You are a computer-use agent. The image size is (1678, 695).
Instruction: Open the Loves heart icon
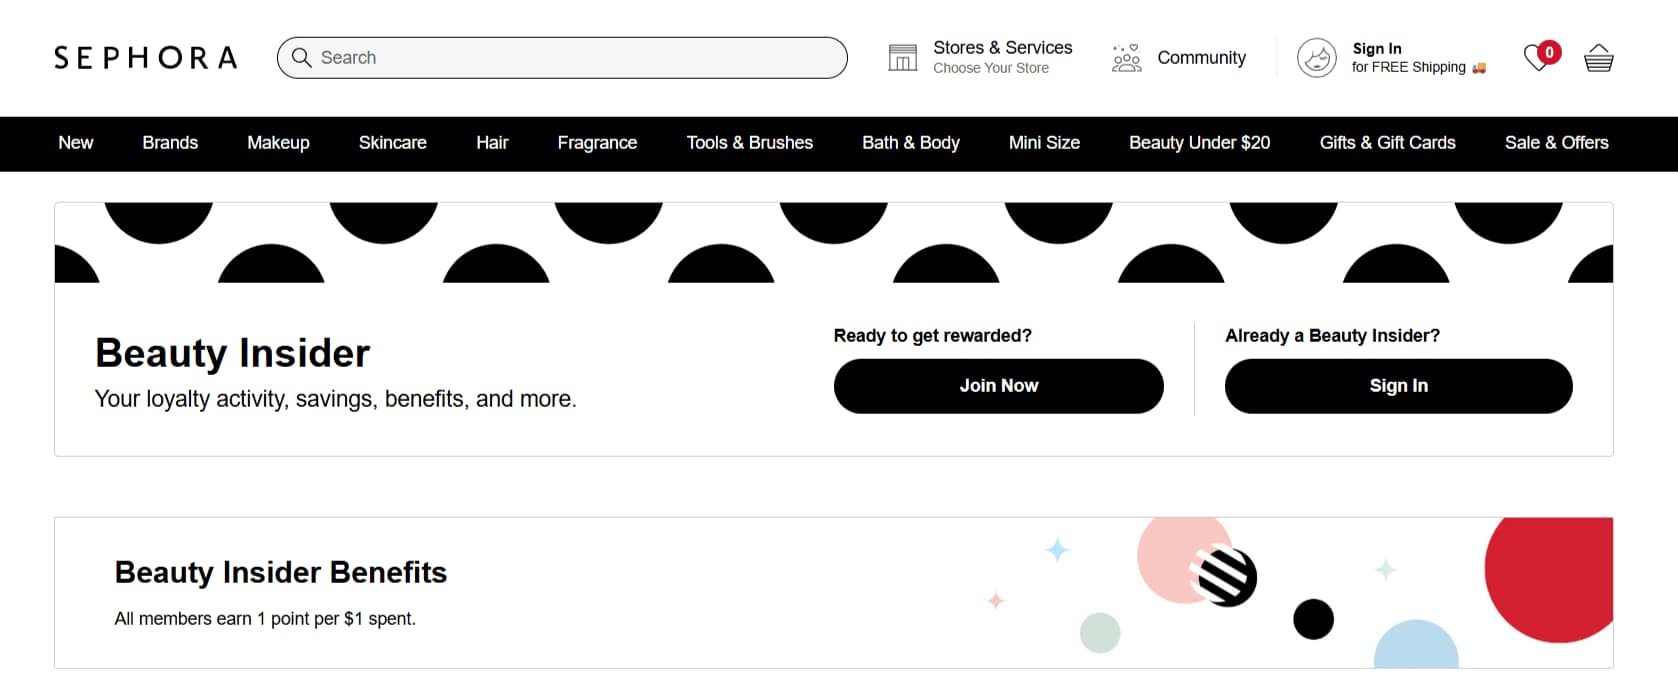pyautogui.click(x=1537, y=58)
